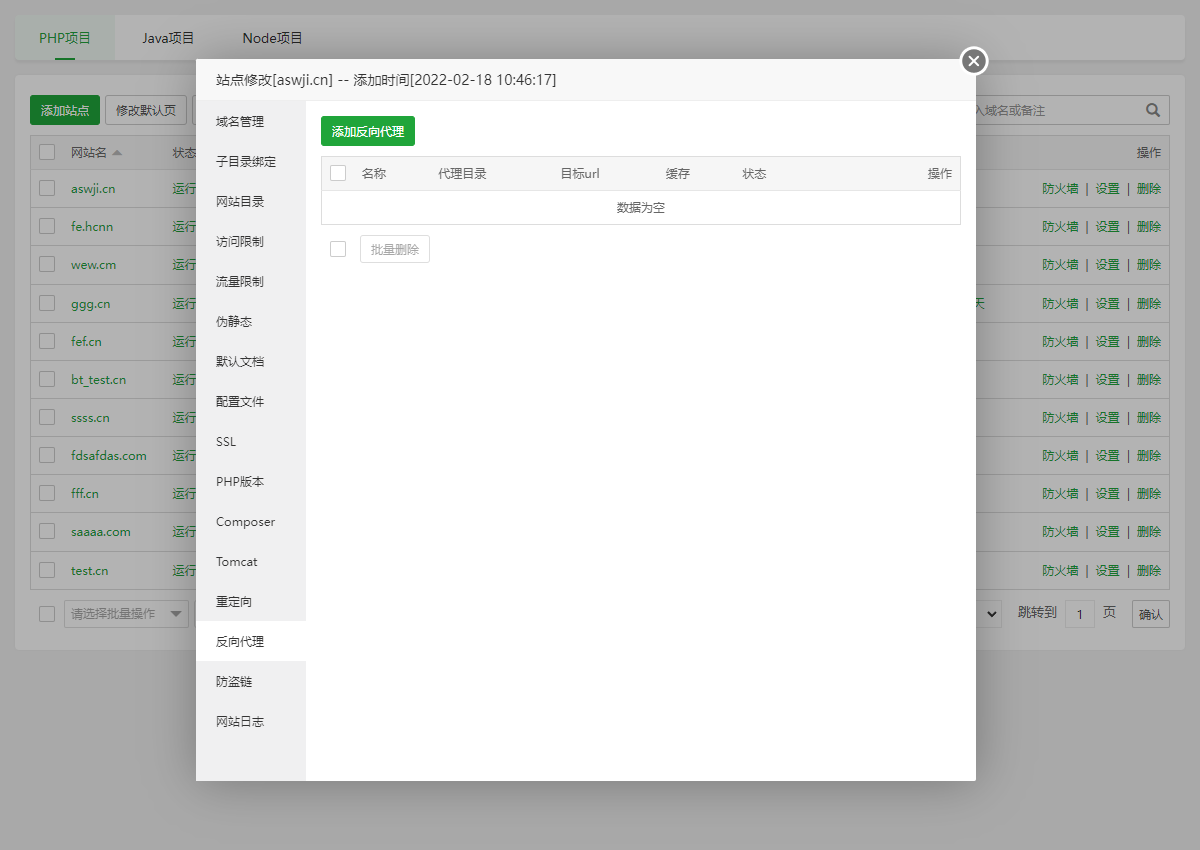The height and width of the screenshot is (850, 1200).
Task: Delete the test.cn site
Action: 1148,570
